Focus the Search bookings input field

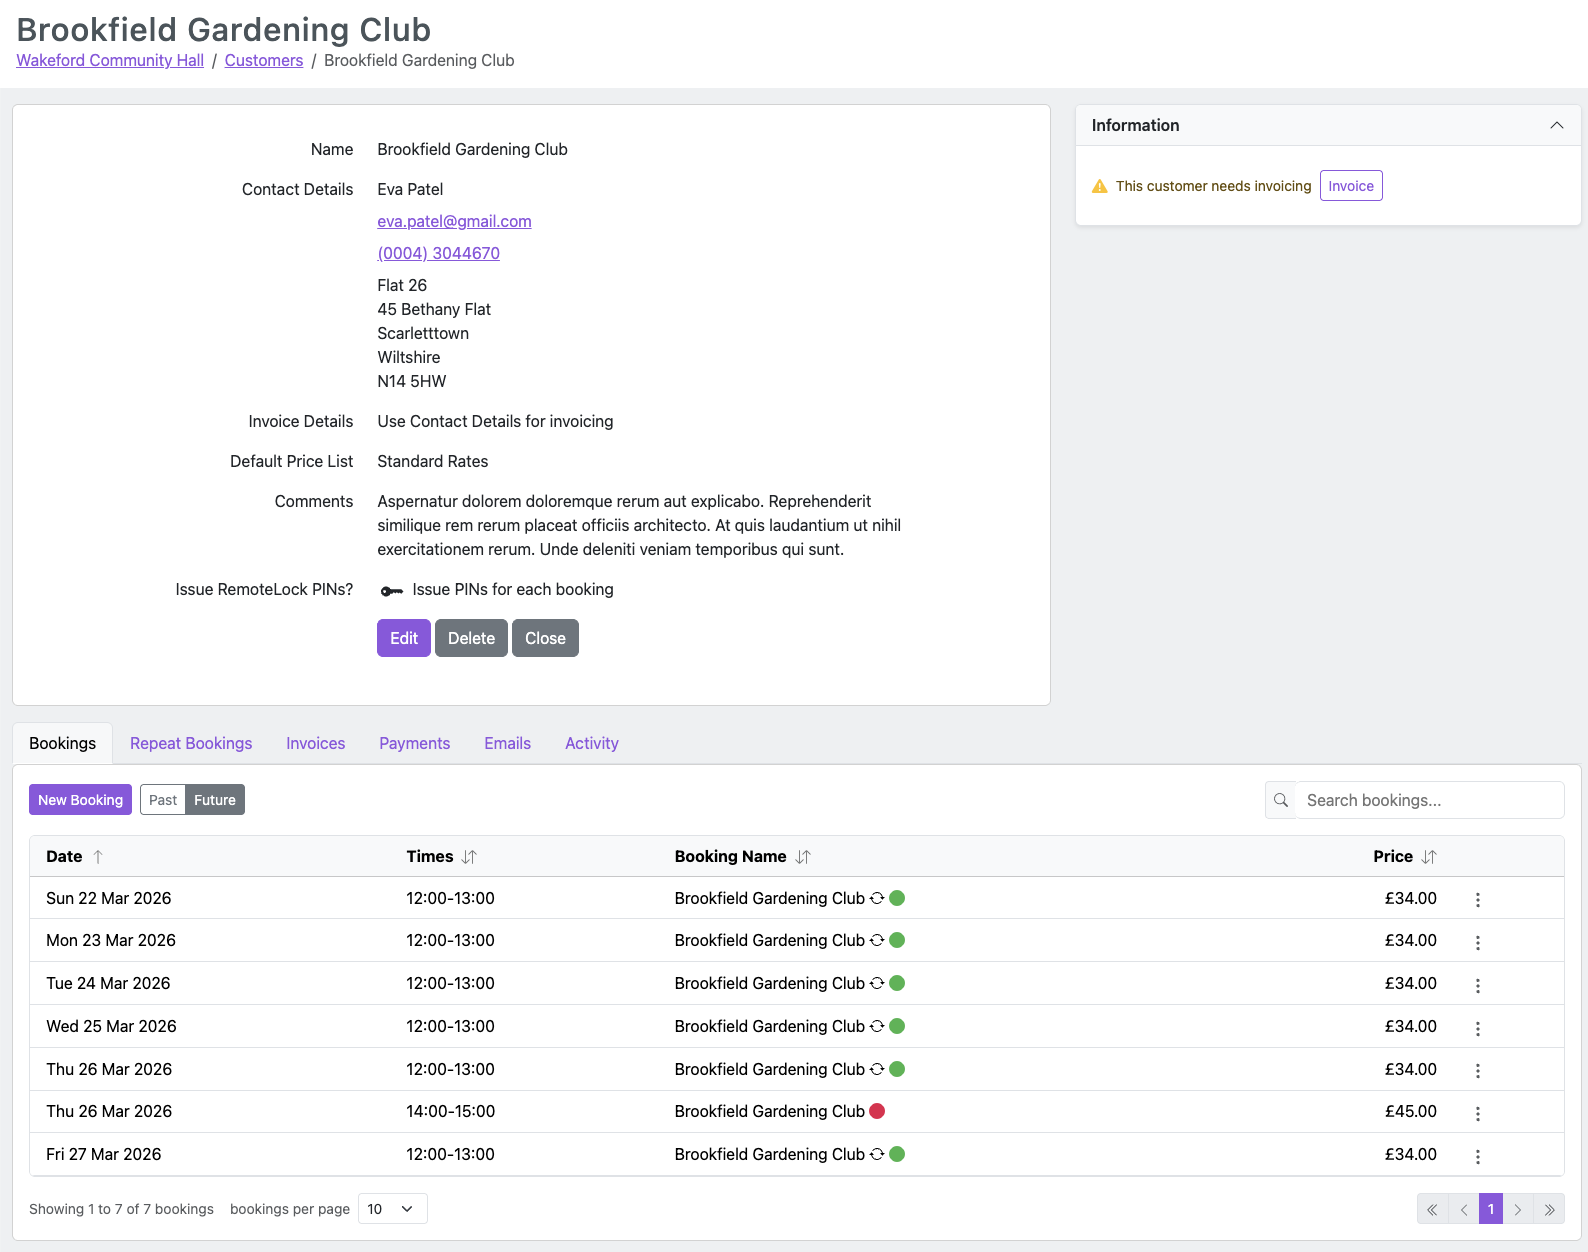(x=1429, y=800)
